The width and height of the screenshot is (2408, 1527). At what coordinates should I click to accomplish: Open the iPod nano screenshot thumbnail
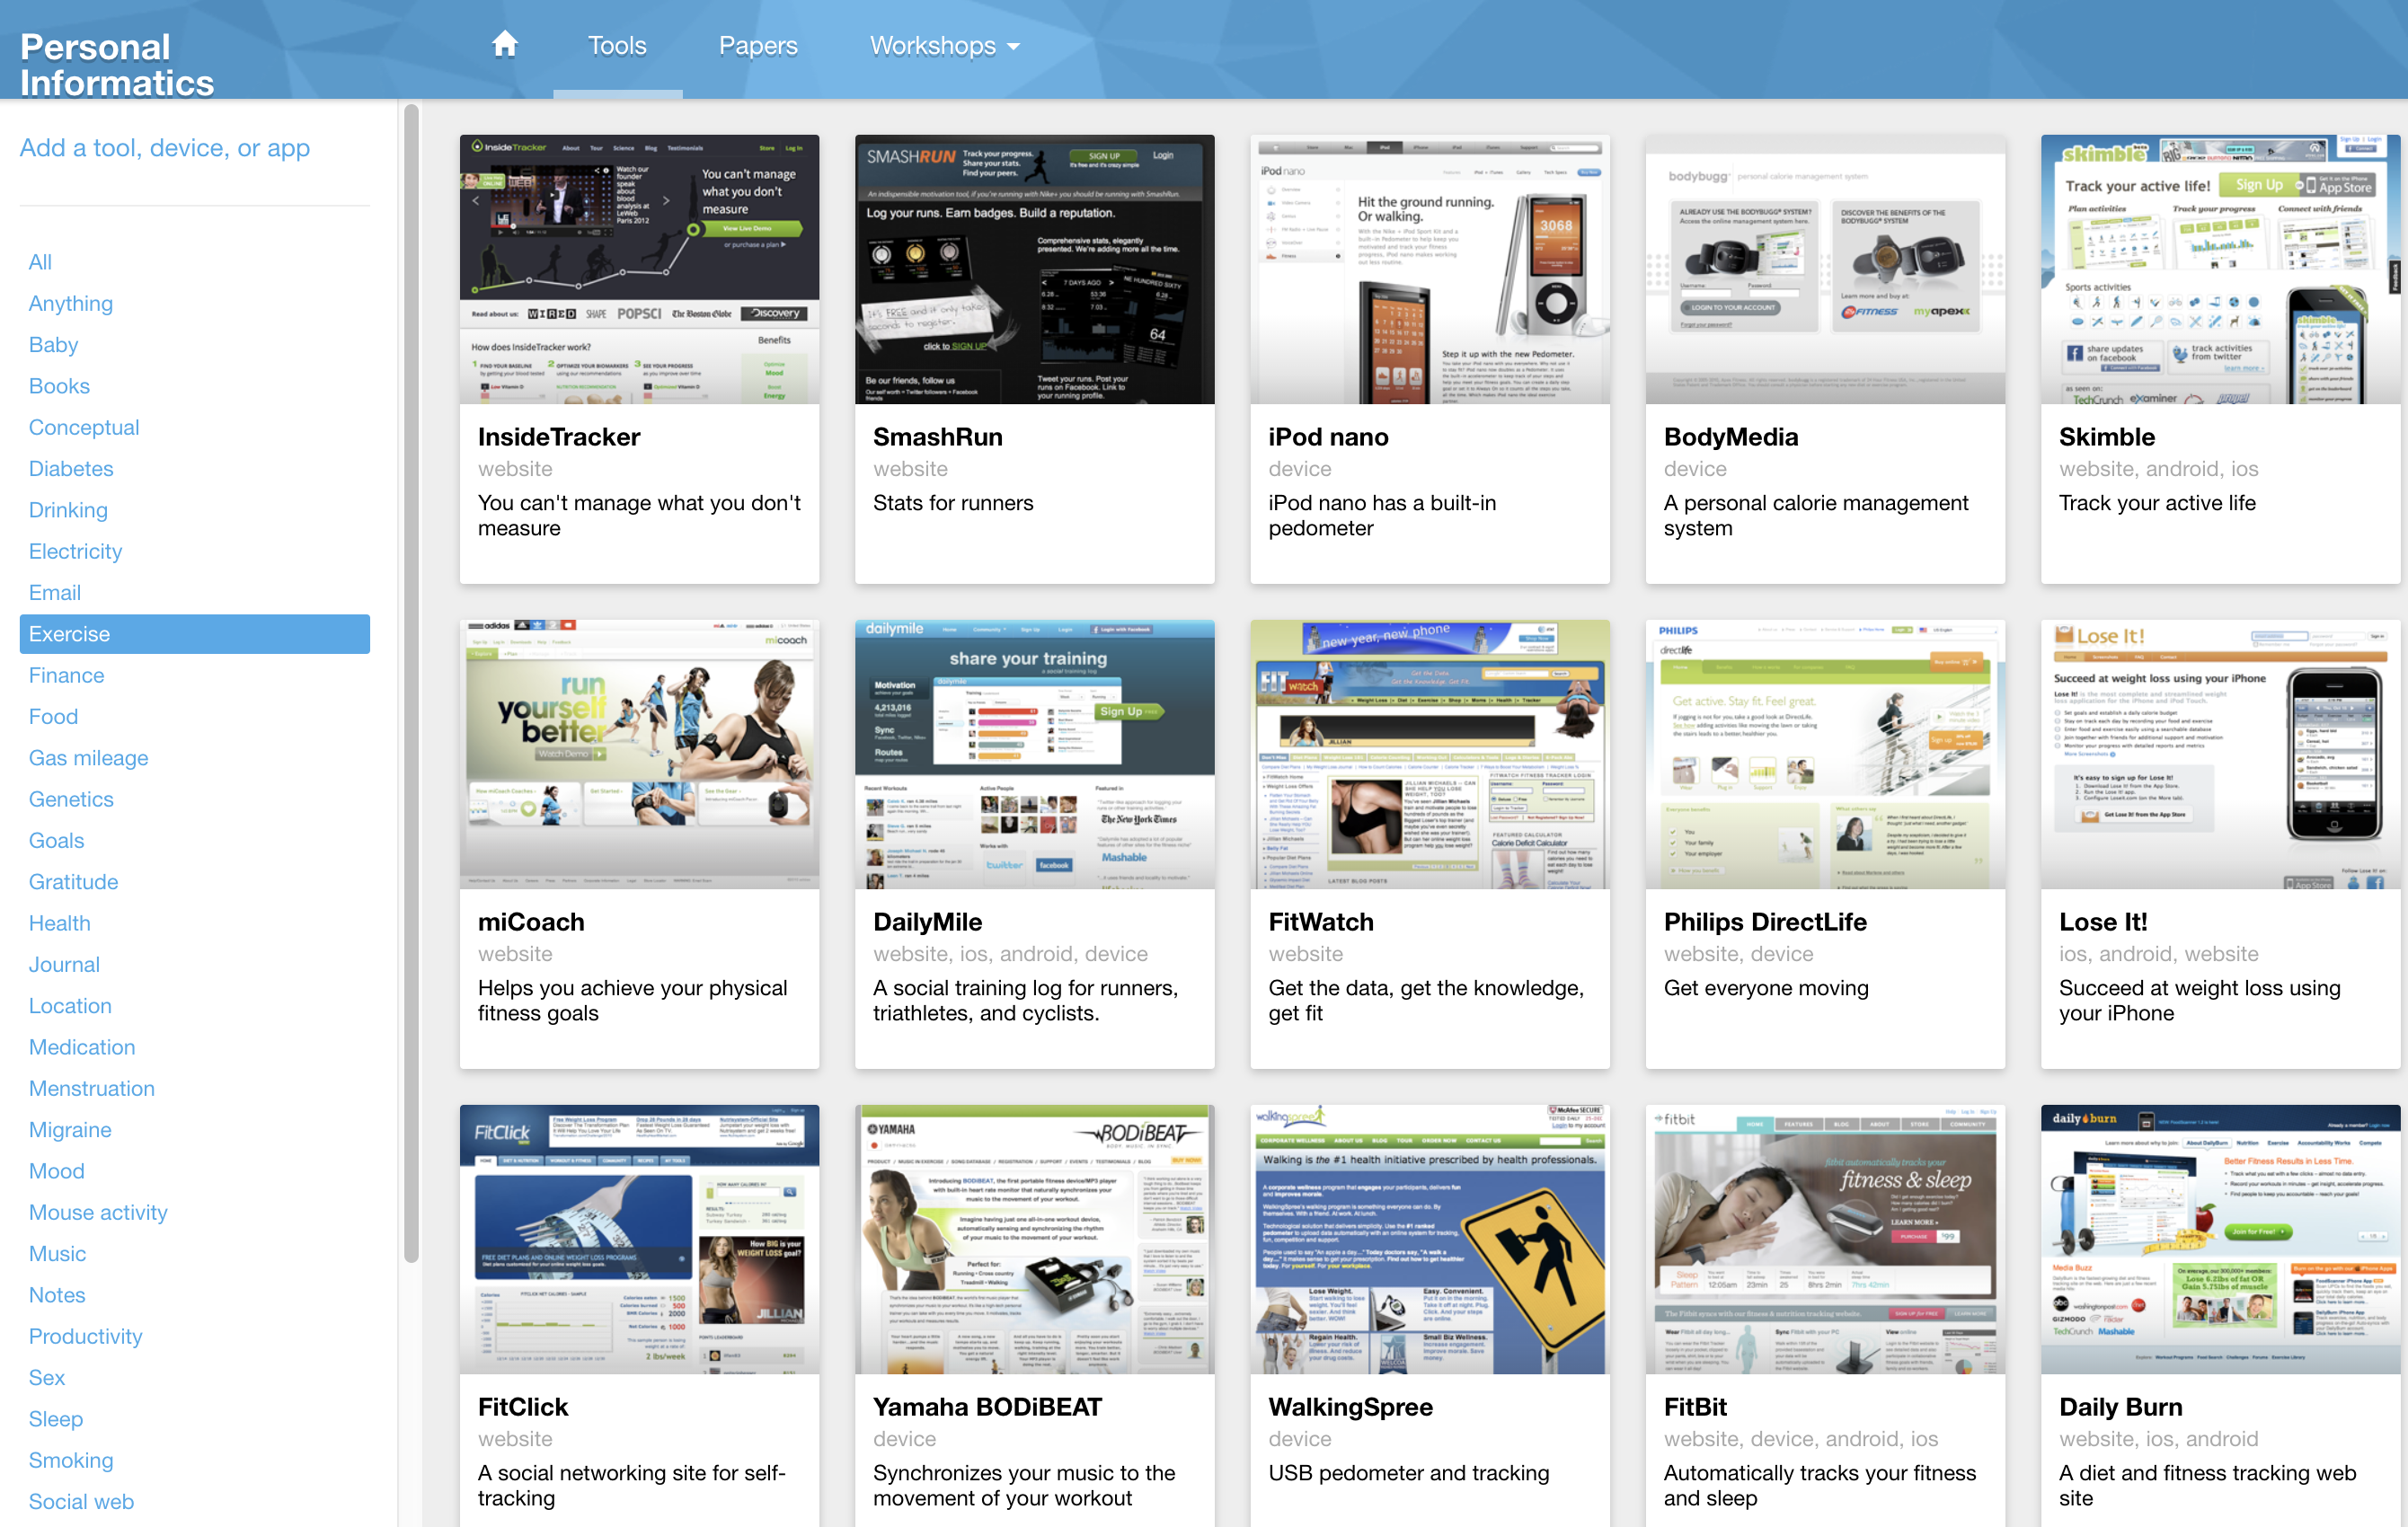pyautogui.click(x=1430, y=270)
